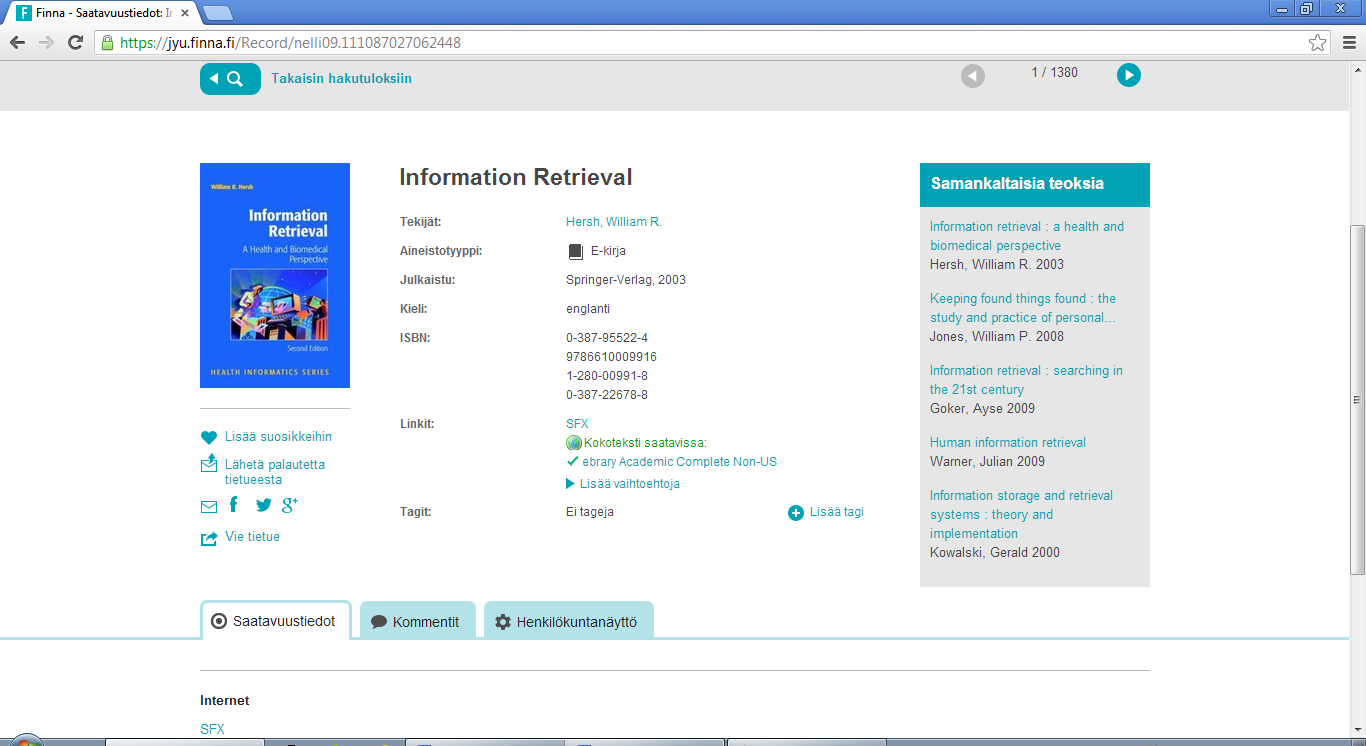This screenshot has width=1366, height=746.
Task: Open the Chrome menu icon
Action: tap(1347, 42)
